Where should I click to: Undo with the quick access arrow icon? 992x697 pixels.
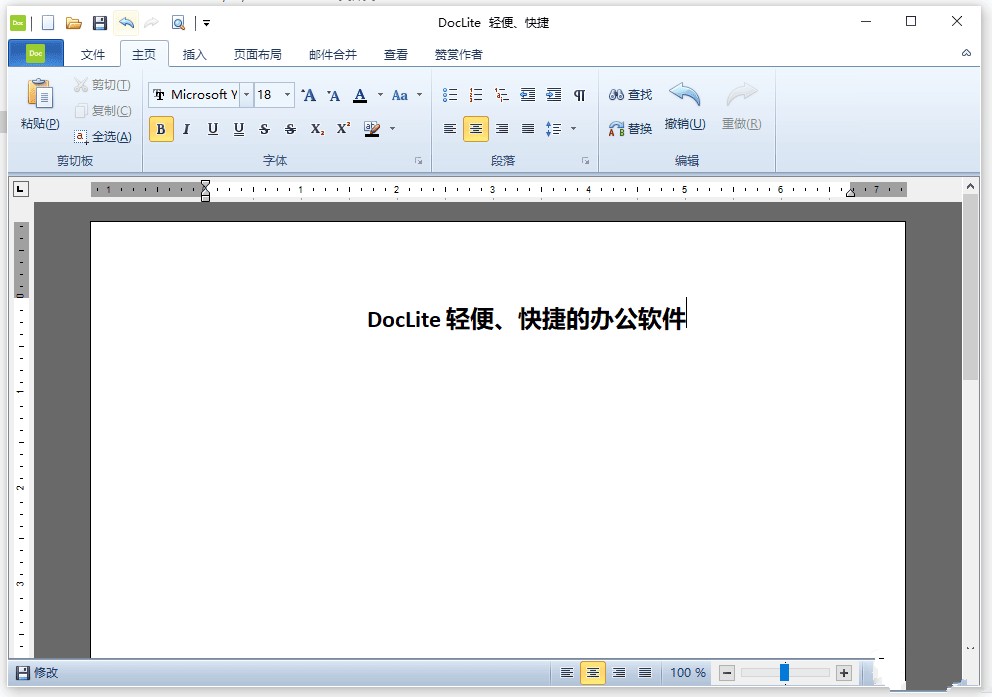click(x=127, y=23)
